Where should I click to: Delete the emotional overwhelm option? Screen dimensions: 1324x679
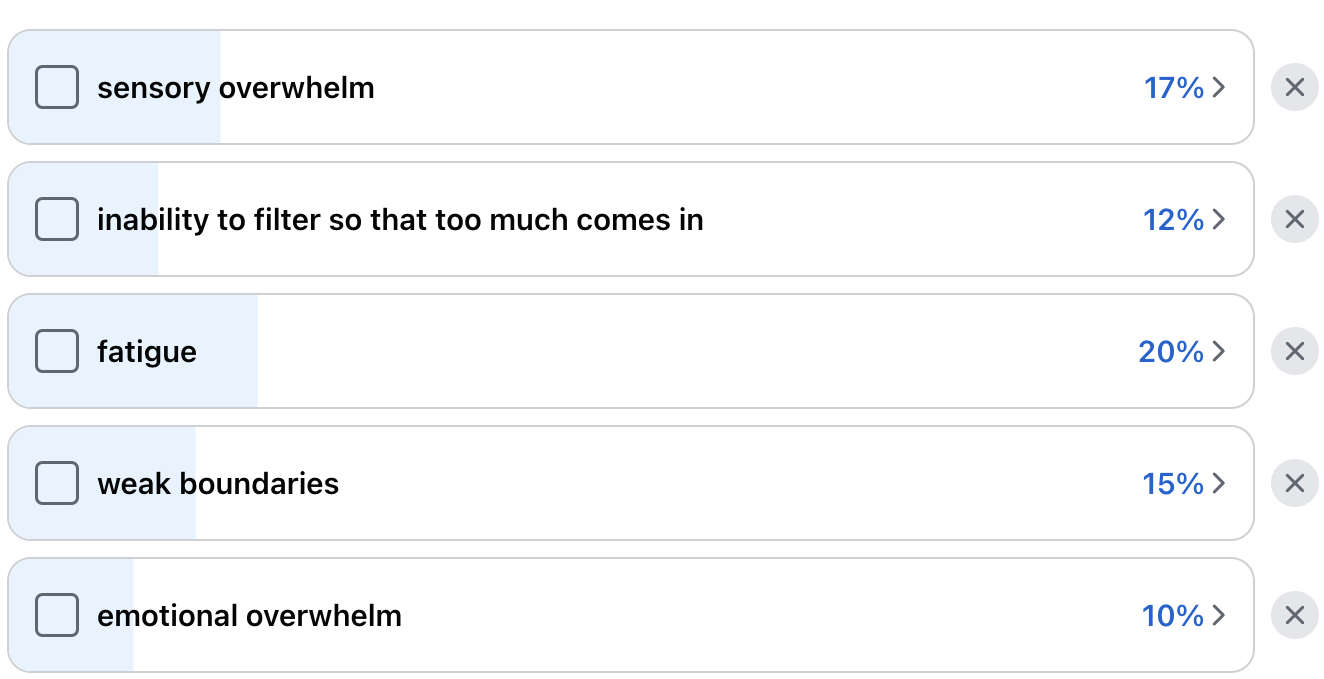pos(1294,615)
